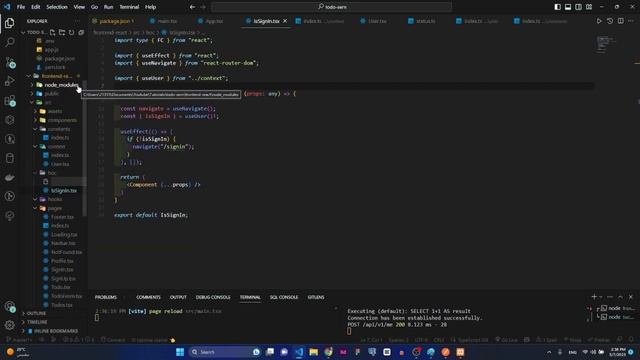The height and width of the screenshot is (360, 640).
Task: Open the Docker whale view in activity bar
Action: click(x=10, y=177)
